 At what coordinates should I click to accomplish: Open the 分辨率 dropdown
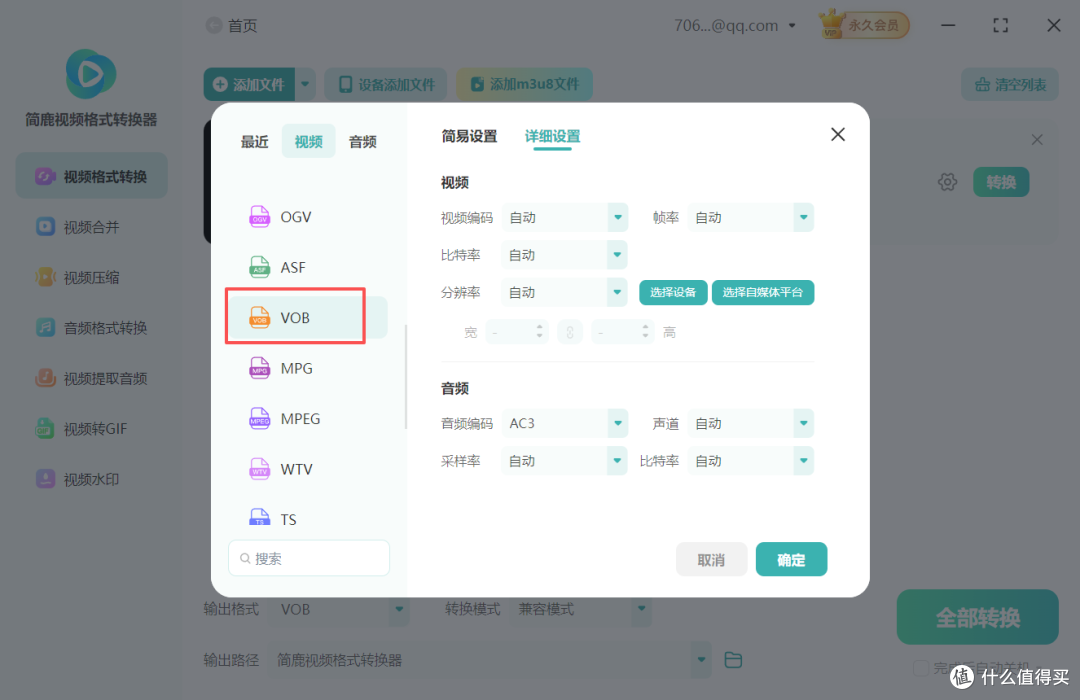tap(565, 292)
